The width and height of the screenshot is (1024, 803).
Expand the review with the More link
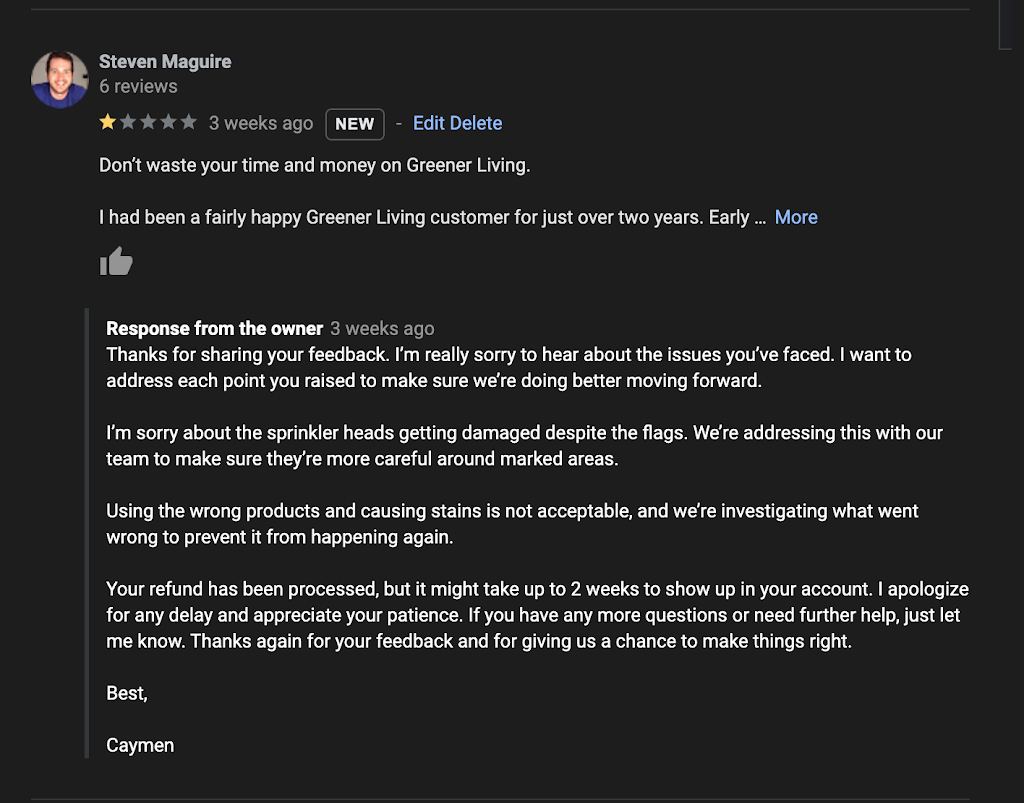[x=796, y=217]
